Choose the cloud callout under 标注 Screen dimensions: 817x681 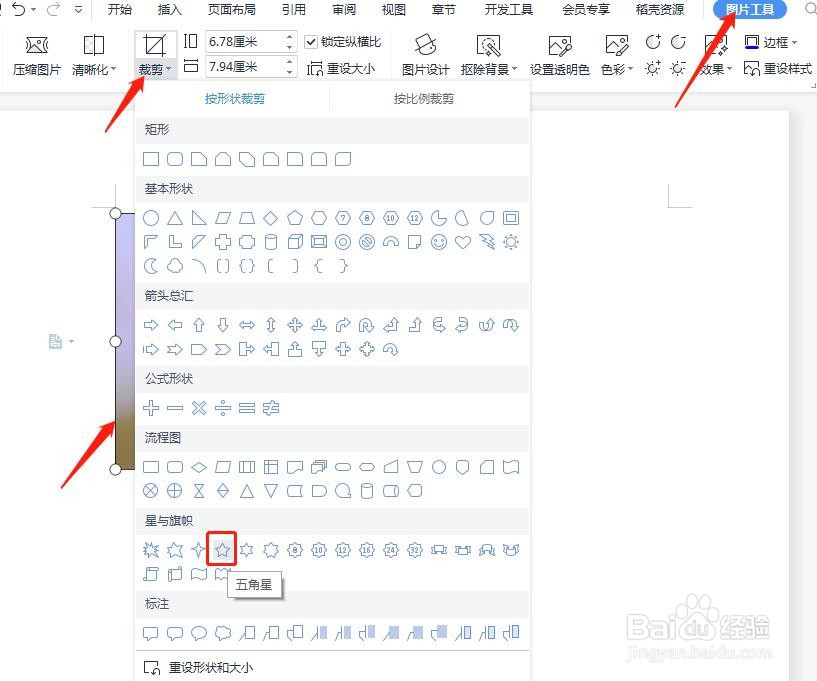pos(223,633)
